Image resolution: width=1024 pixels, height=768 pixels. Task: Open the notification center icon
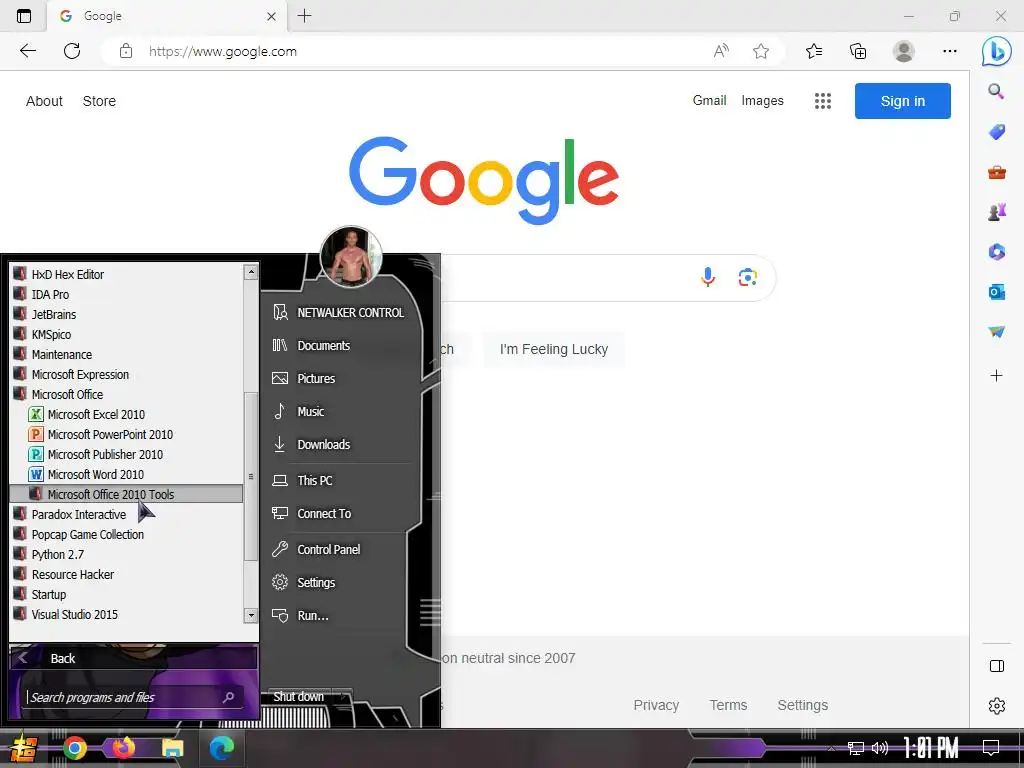(991, 748)
